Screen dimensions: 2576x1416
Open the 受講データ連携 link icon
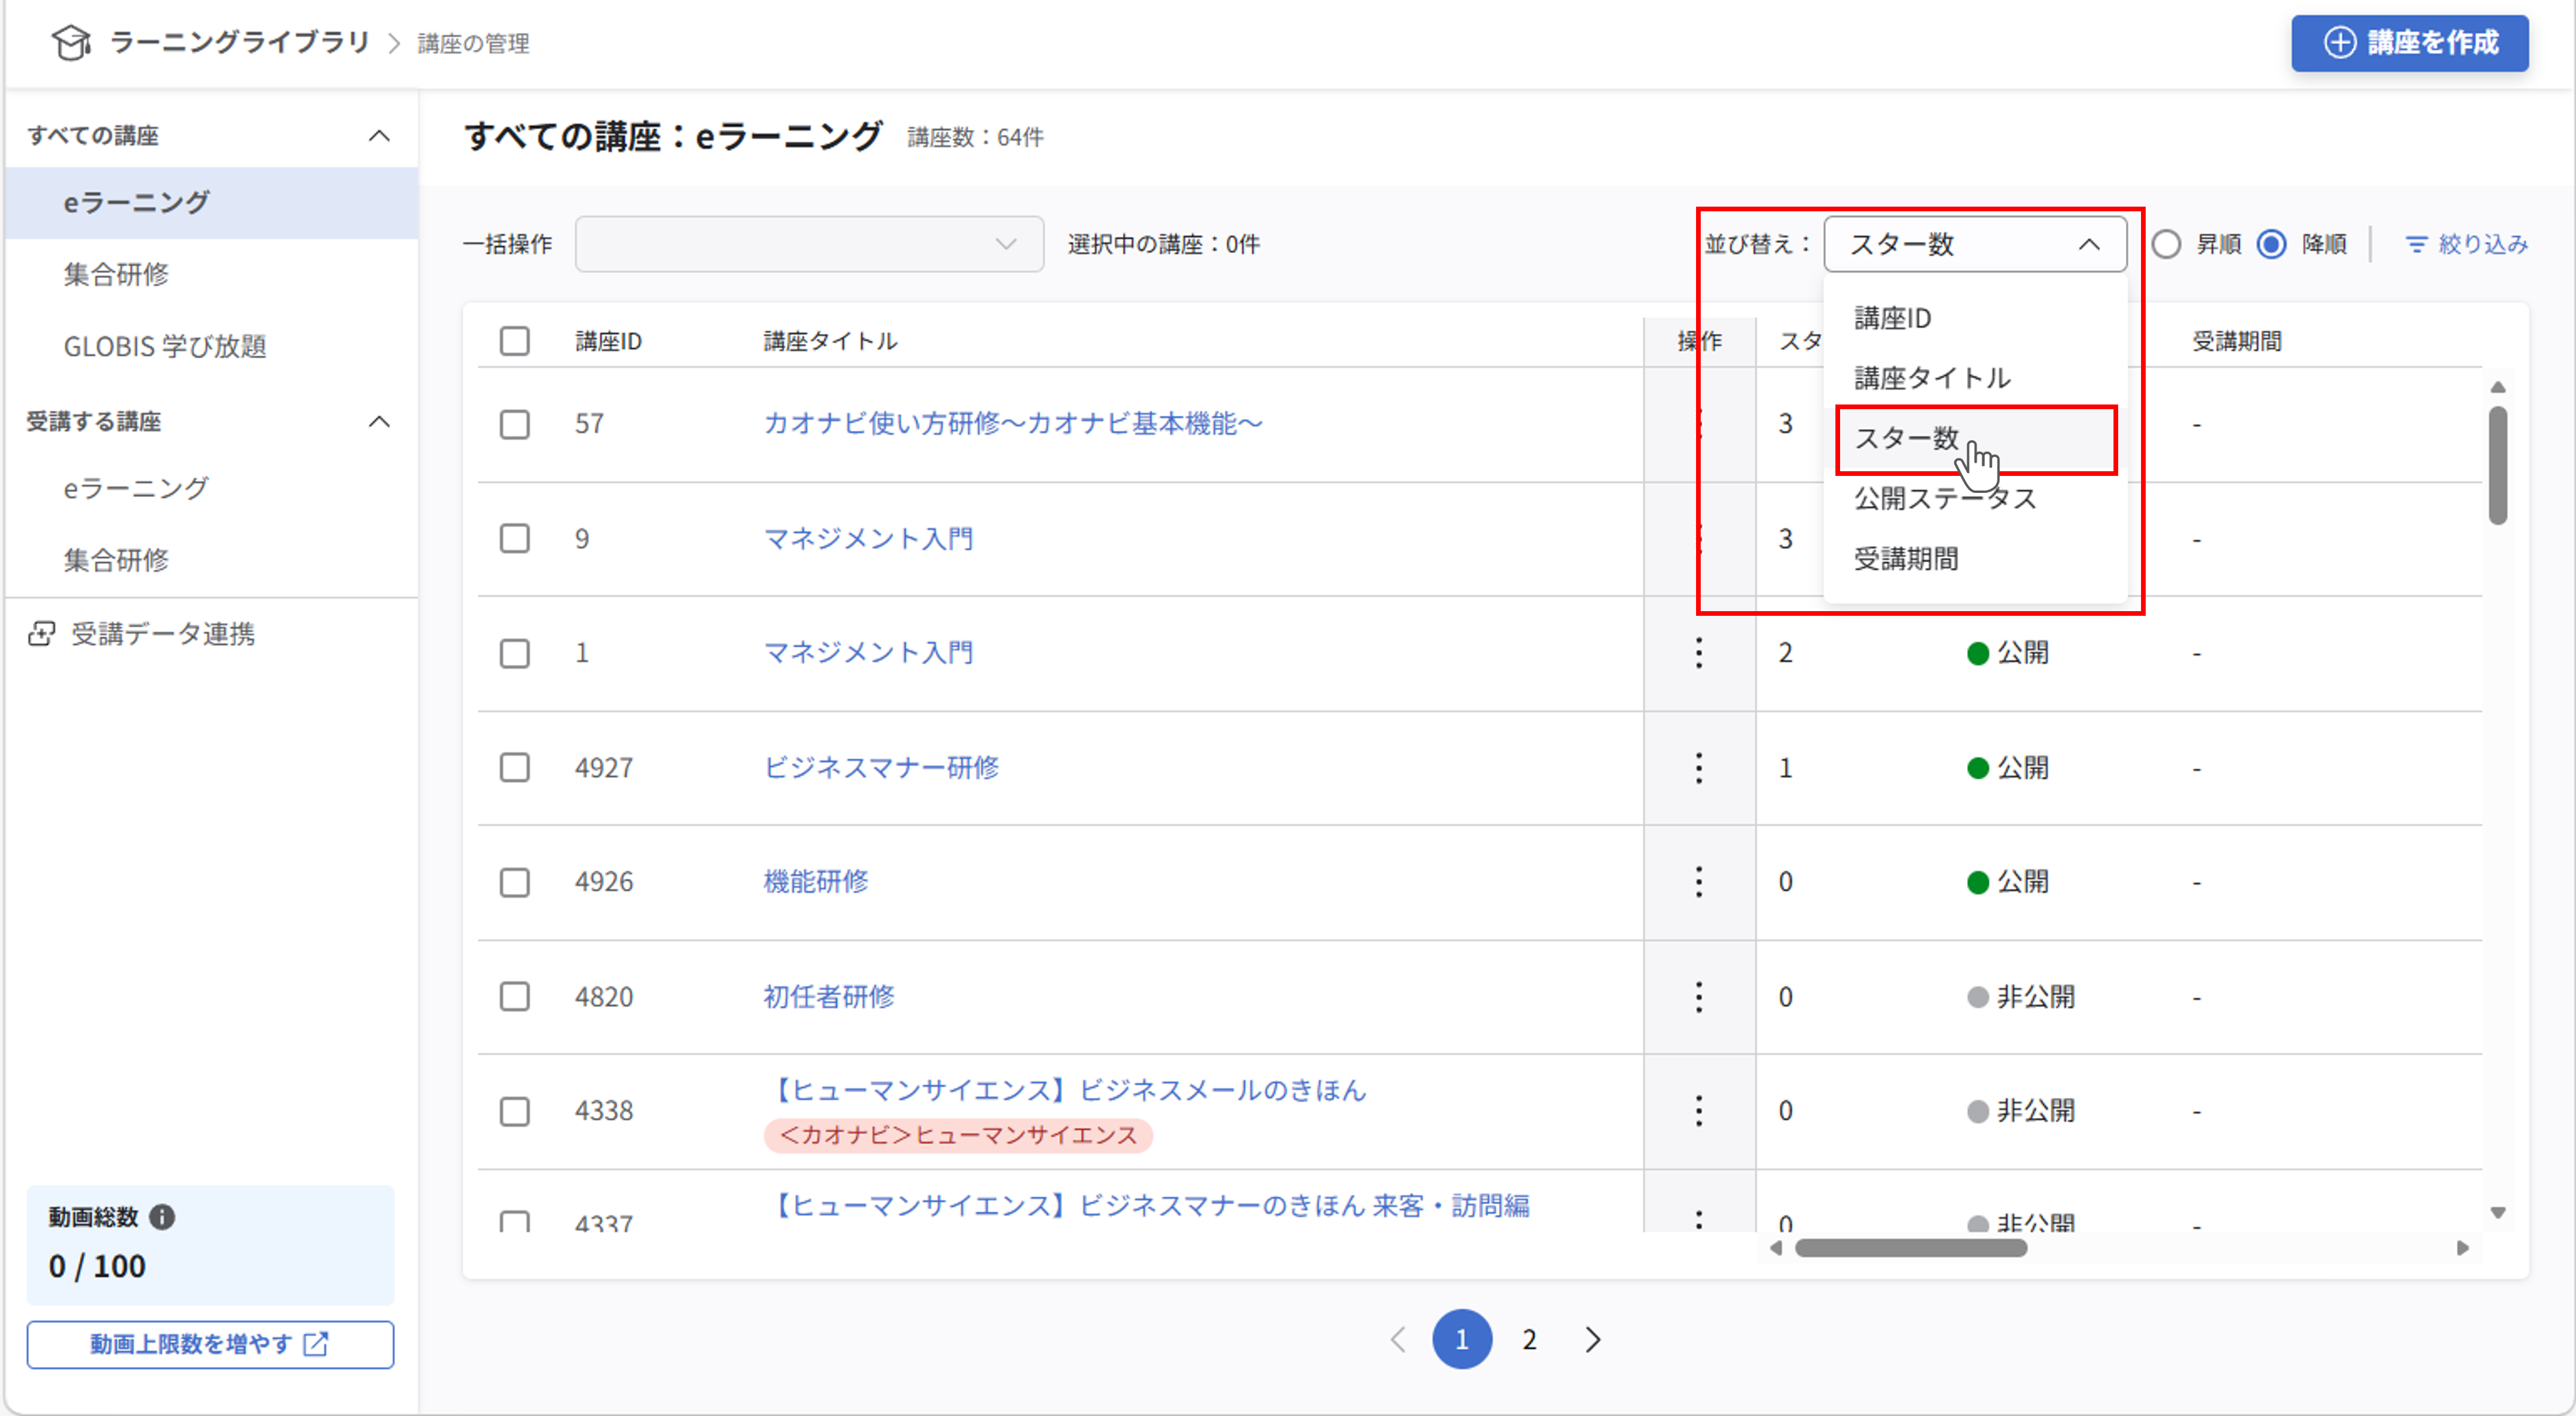coord(41,634)
